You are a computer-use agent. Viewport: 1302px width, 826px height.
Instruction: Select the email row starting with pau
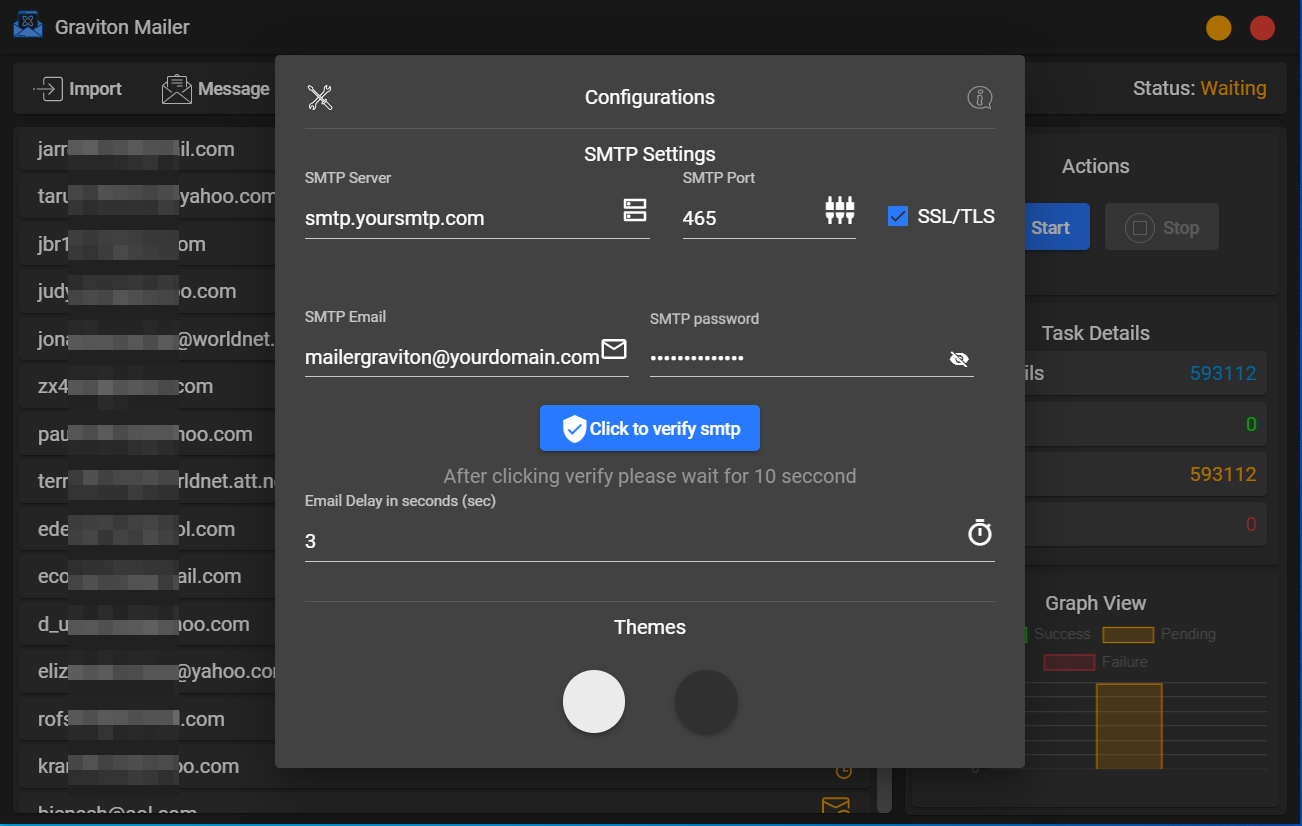(x=148, y=434)
